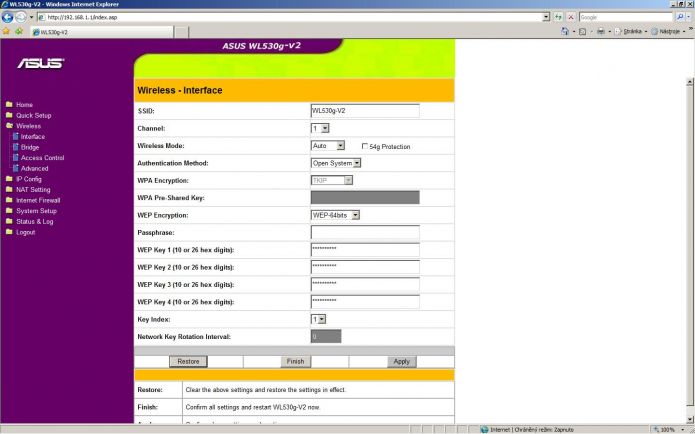Go back with the browser Back arrow
Image resolution: width=695 pixels, height=434 pixels.
pos(8,17)
